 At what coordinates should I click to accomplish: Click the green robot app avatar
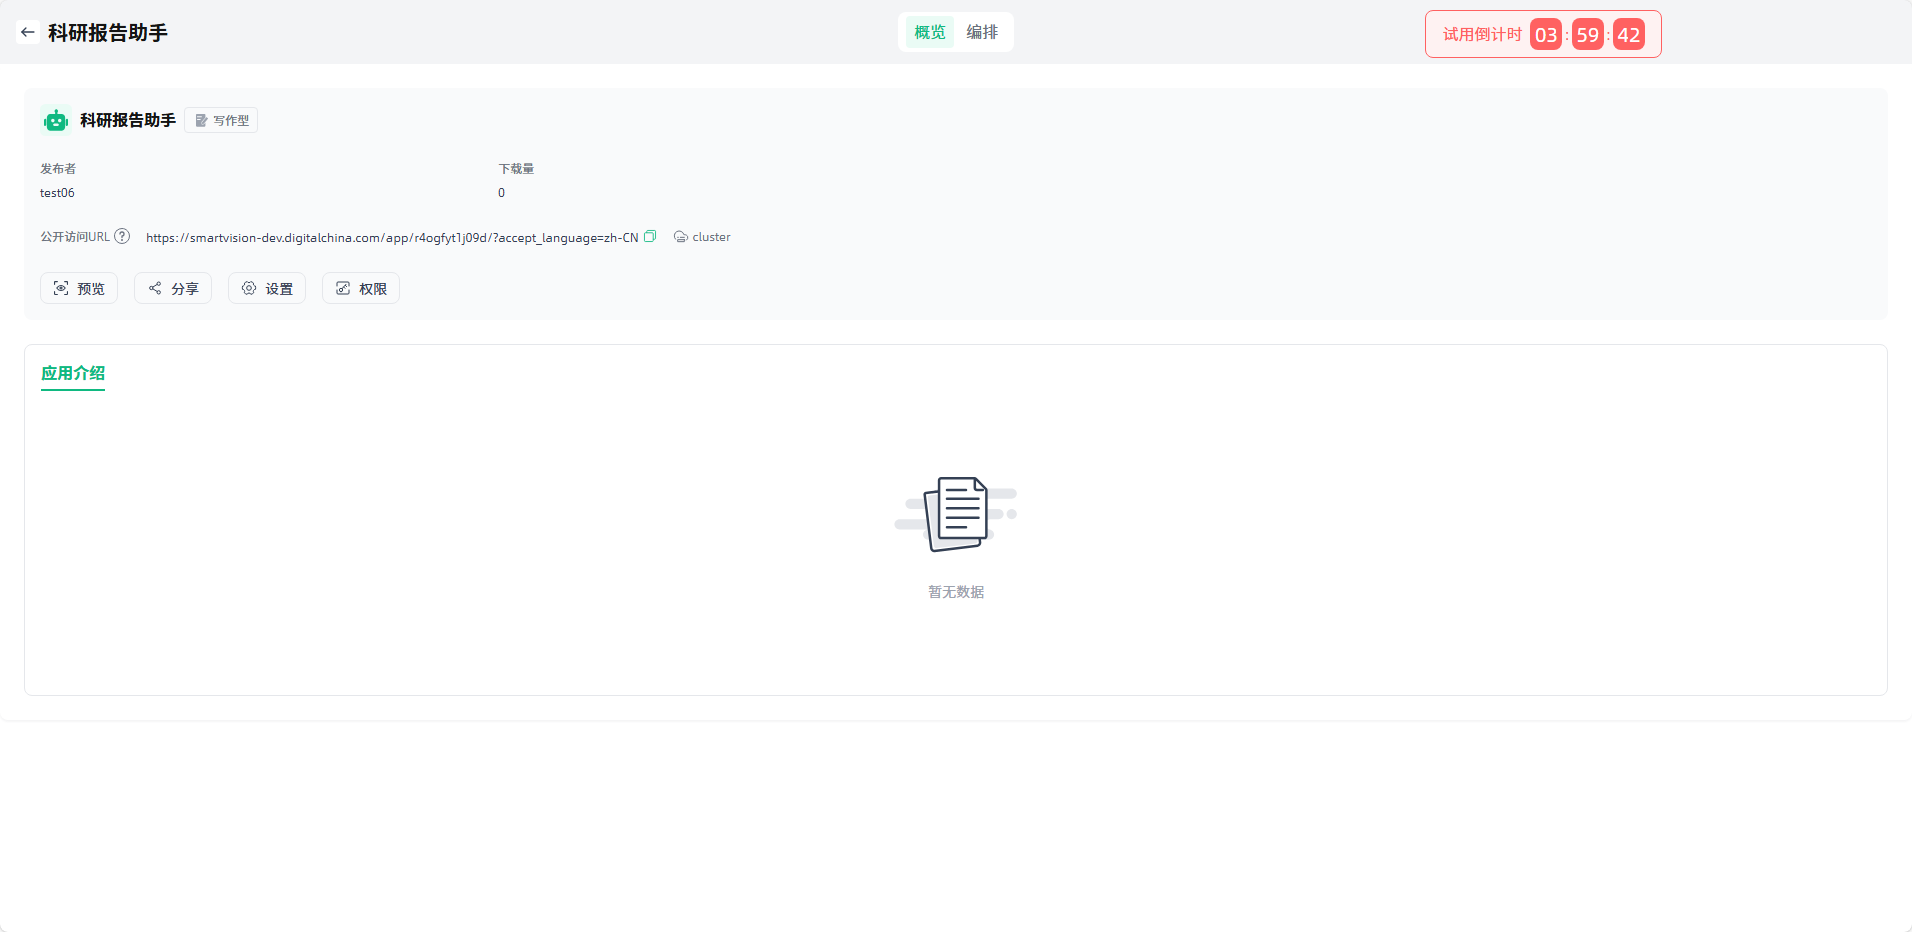click(x=56, y=121)
